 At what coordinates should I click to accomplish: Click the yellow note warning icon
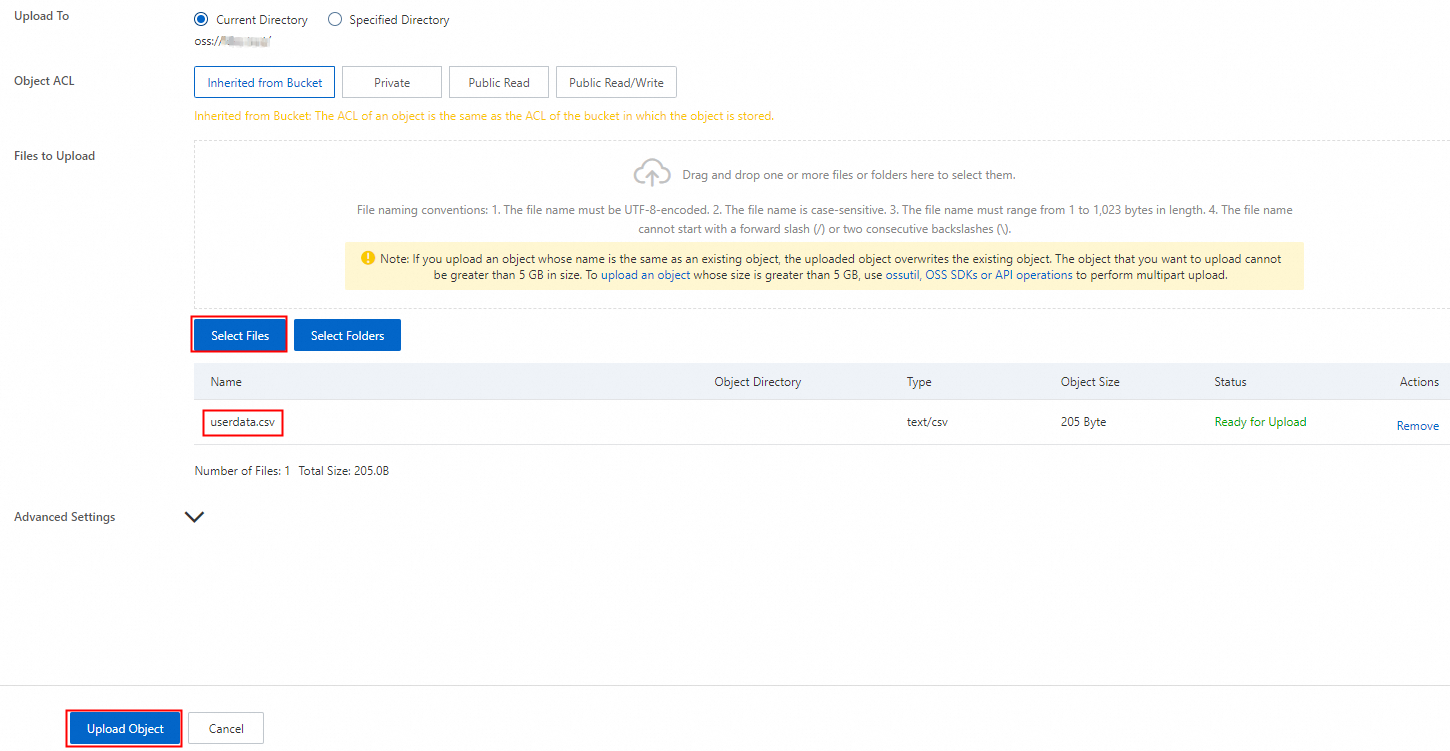(x=368, y=258)
